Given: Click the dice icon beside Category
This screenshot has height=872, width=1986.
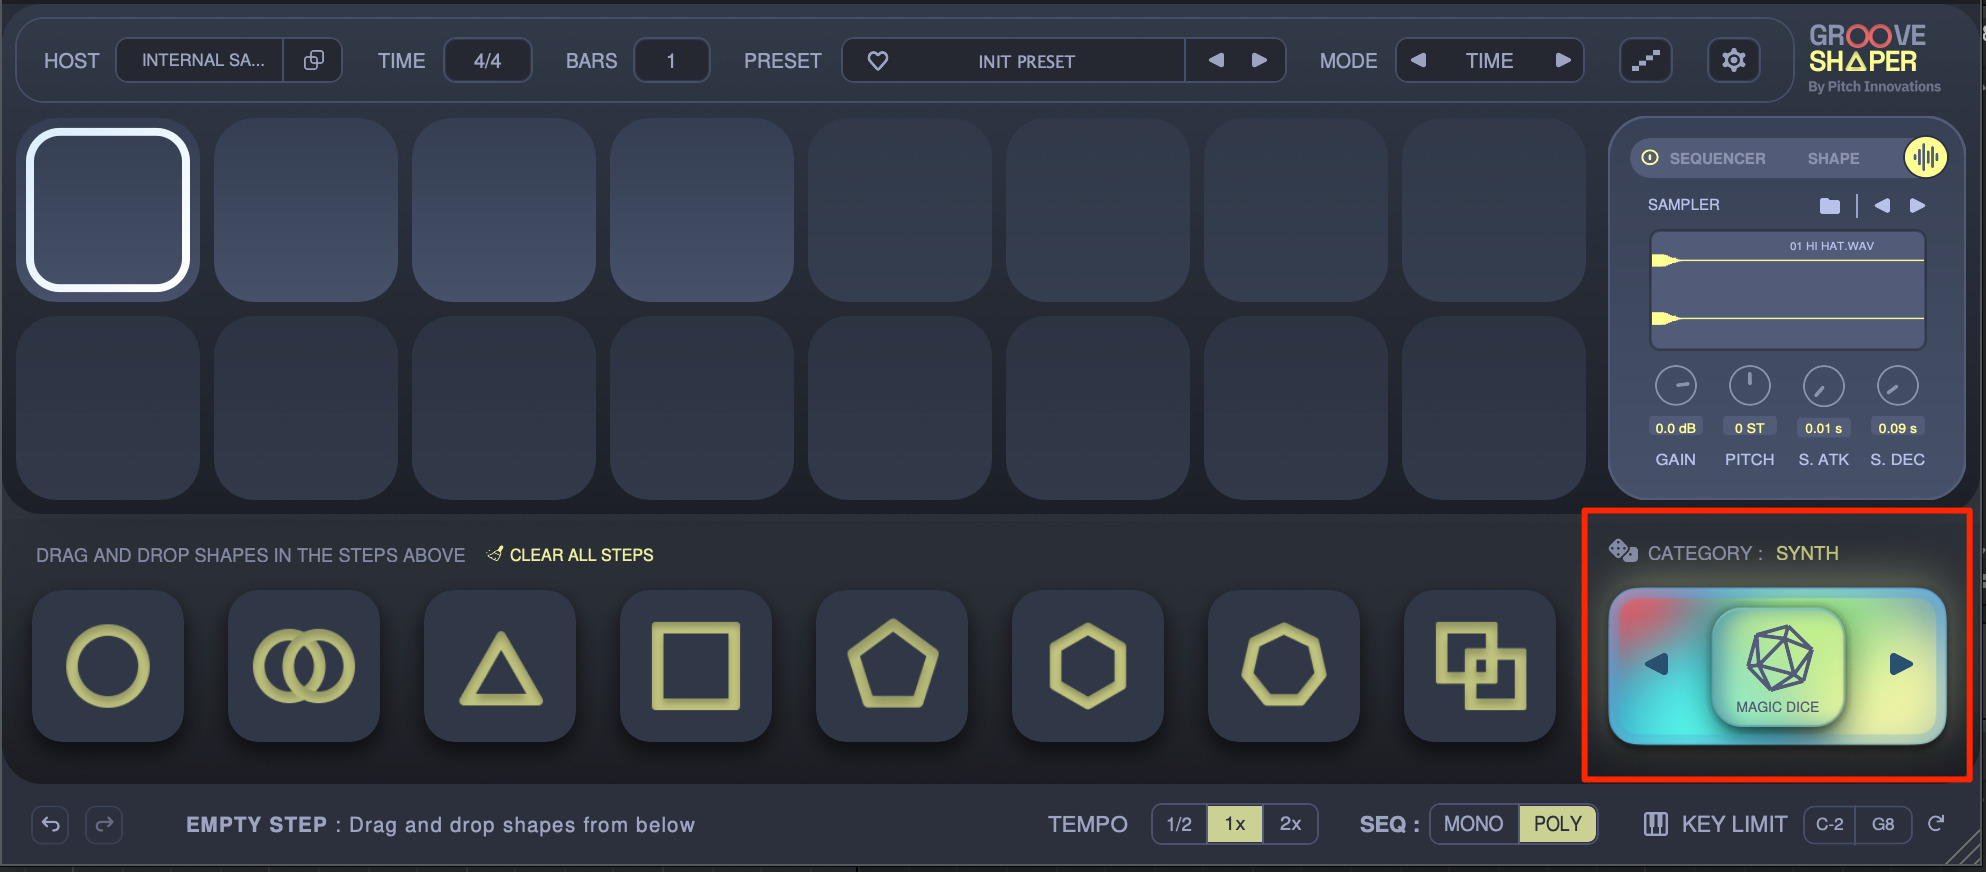Looking at the screenshot, I should pyautogui.click(x=1622, y=551).
